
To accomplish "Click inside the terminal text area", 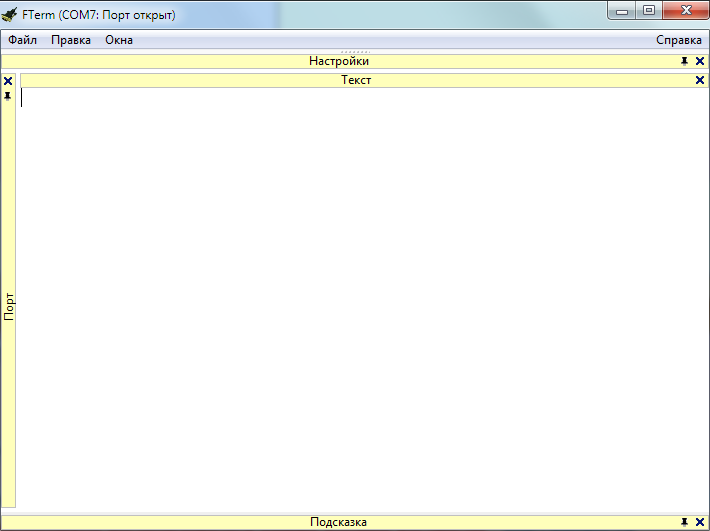I will 365,299.
